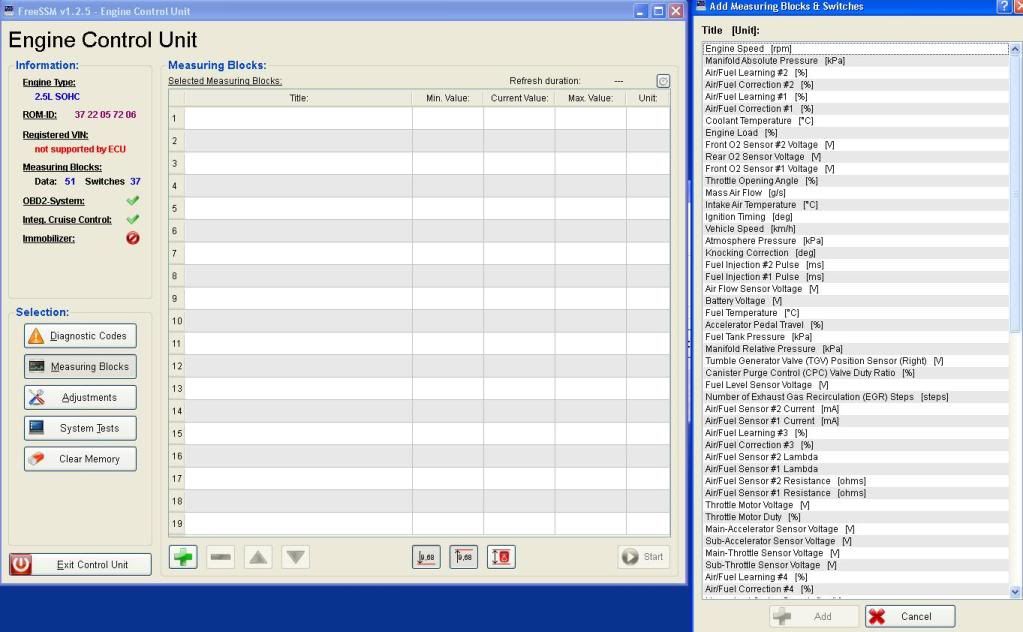Screen dimensions: 1023x632
Task: Select 'Knocking Correction [deg]'
Action: point(855,252)
